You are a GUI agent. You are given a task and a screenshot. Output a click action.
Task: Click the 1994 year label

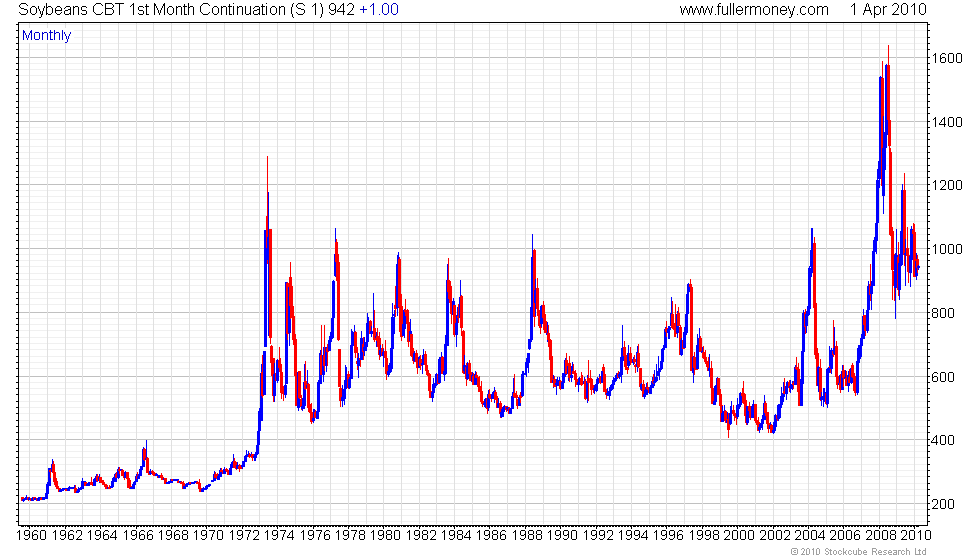[x=633, y=536]
